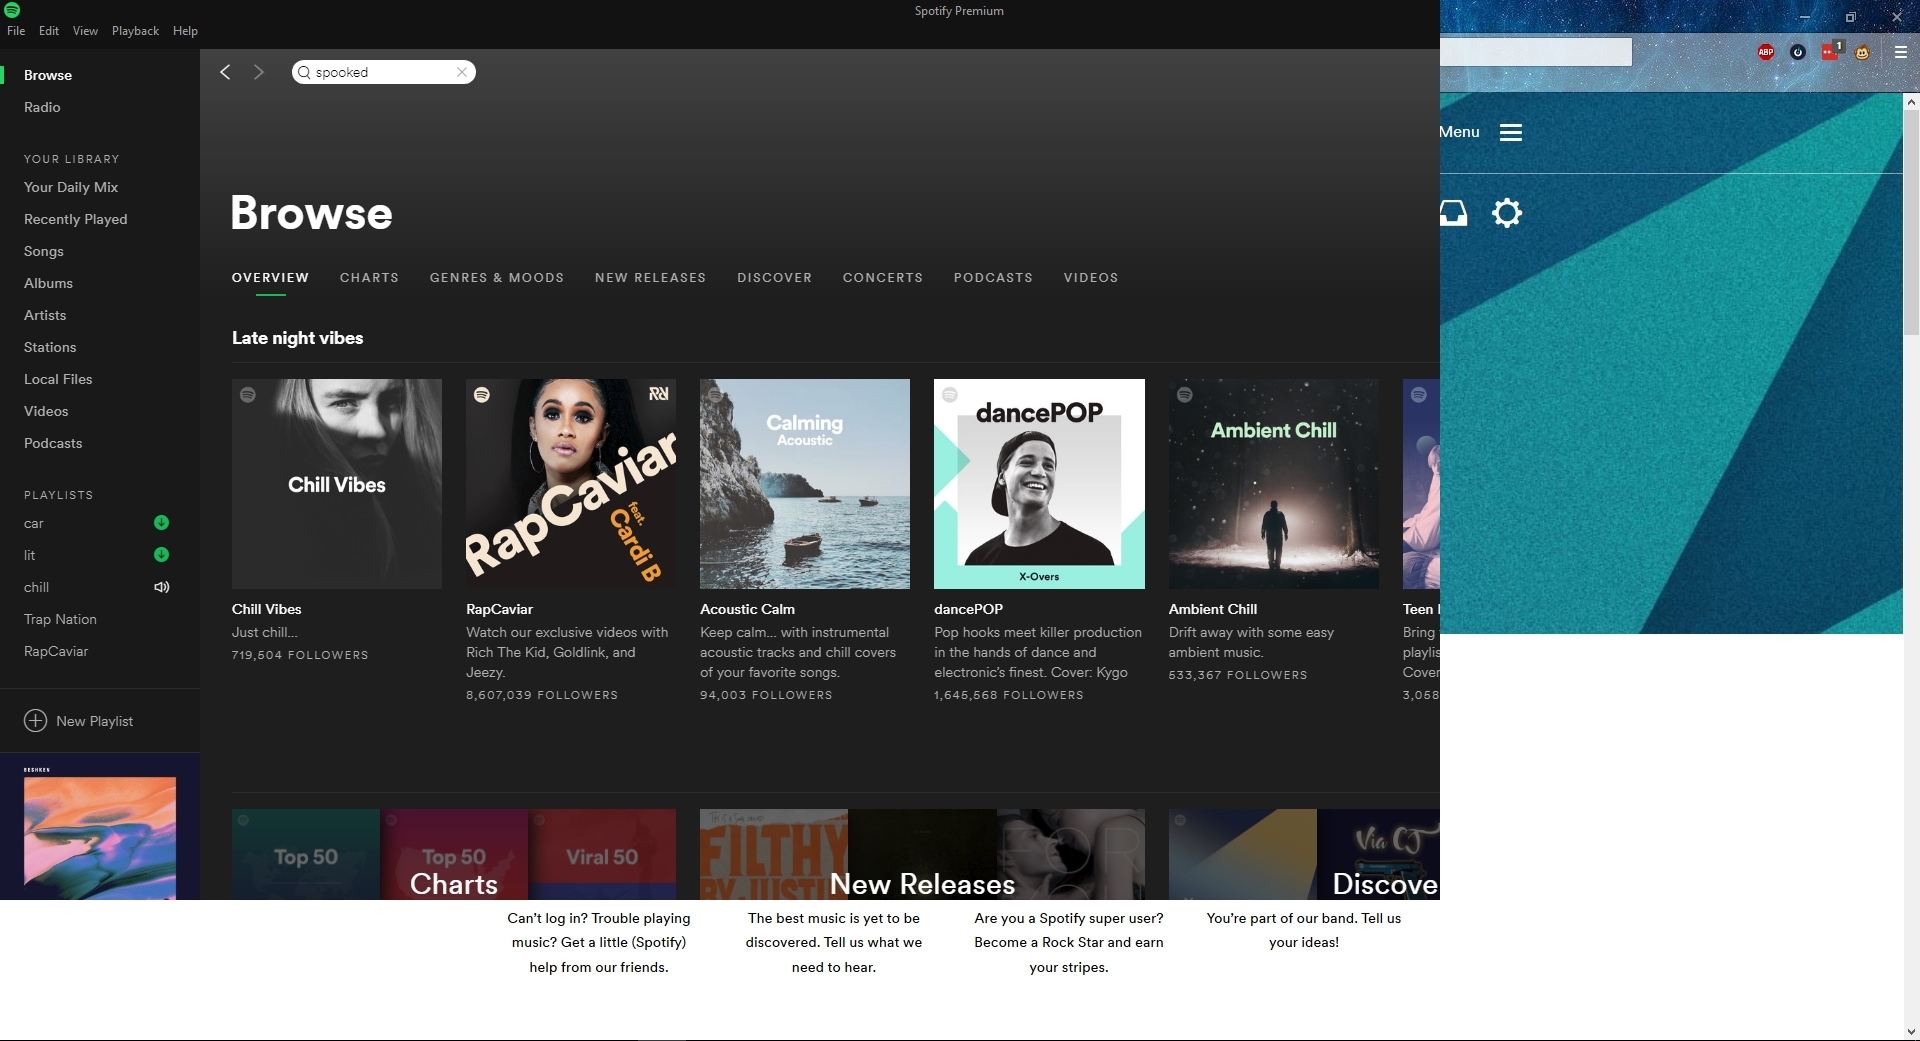
Task: Open the AdBlock Plus extension in browser
Action: [1766, 52]
